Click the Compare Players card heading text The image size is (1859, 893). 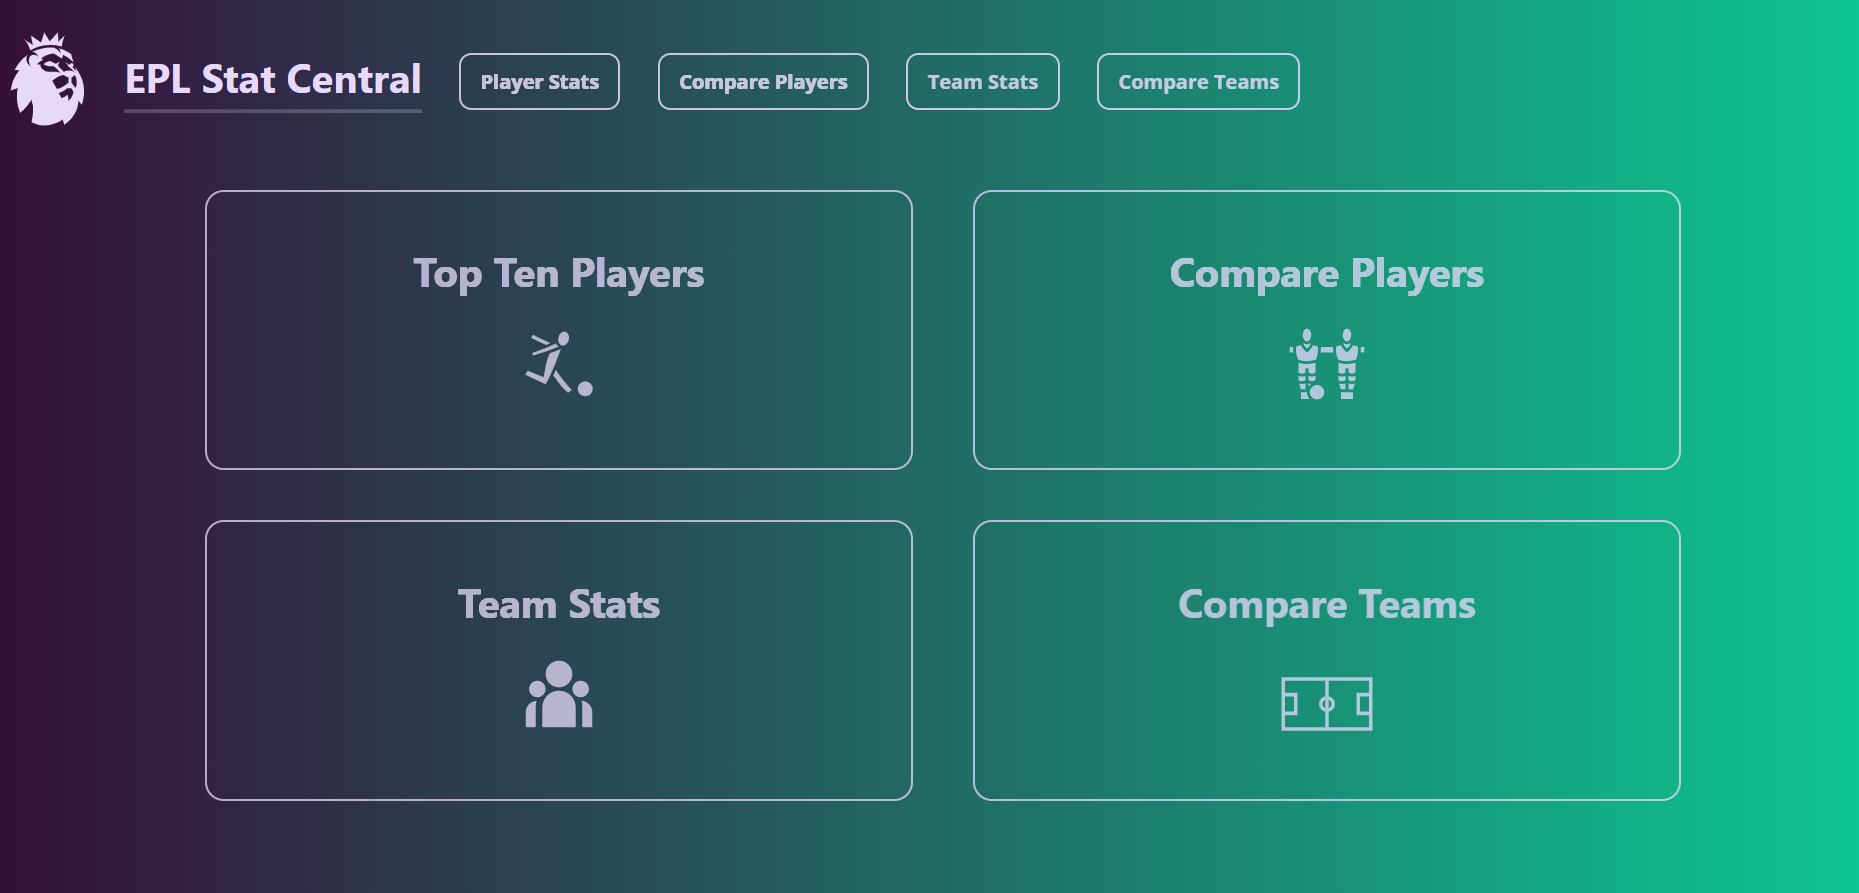point(1327,273)
